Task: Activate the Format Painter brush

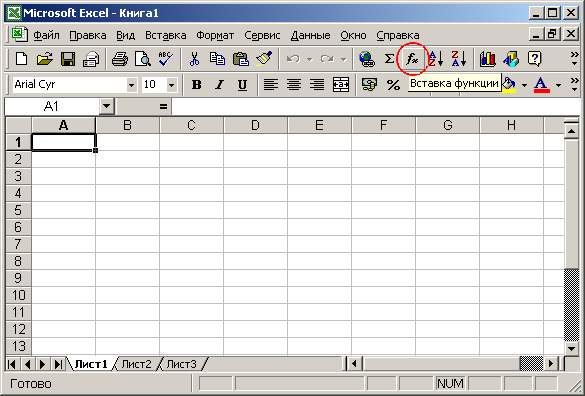Action: tap(264, 59)
